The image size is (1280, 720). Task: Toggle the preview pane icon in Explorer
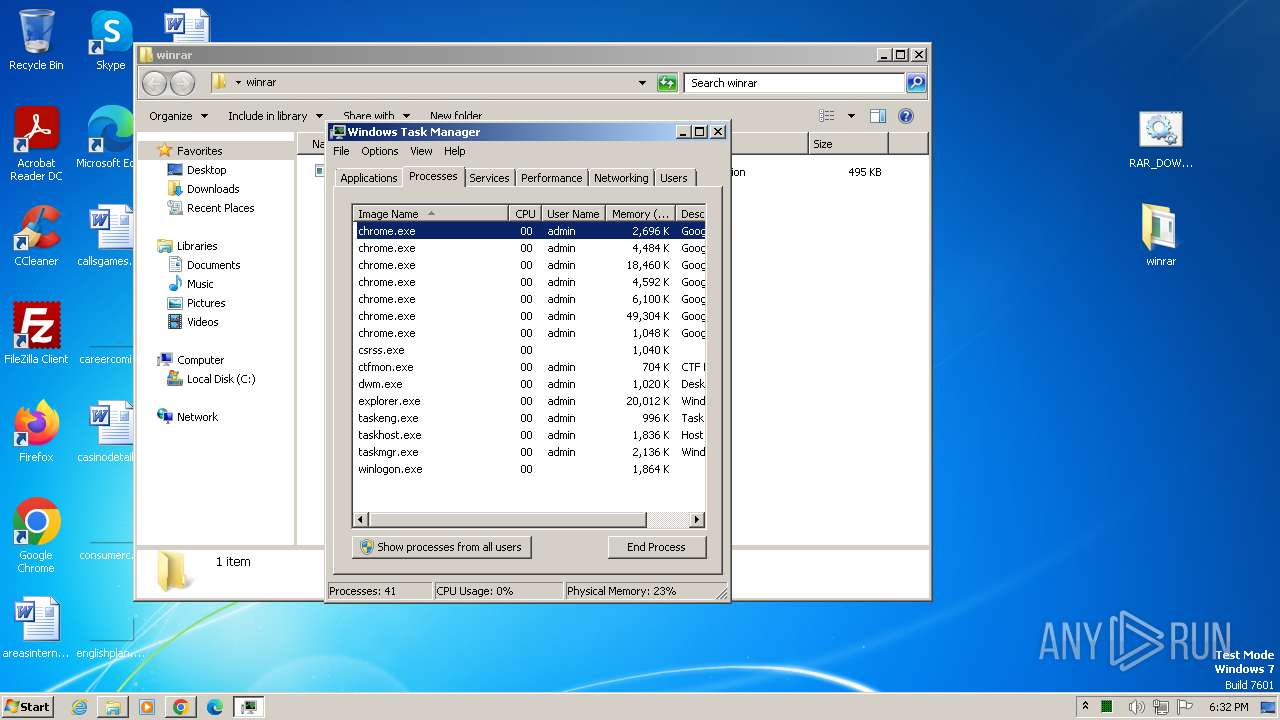877,116
